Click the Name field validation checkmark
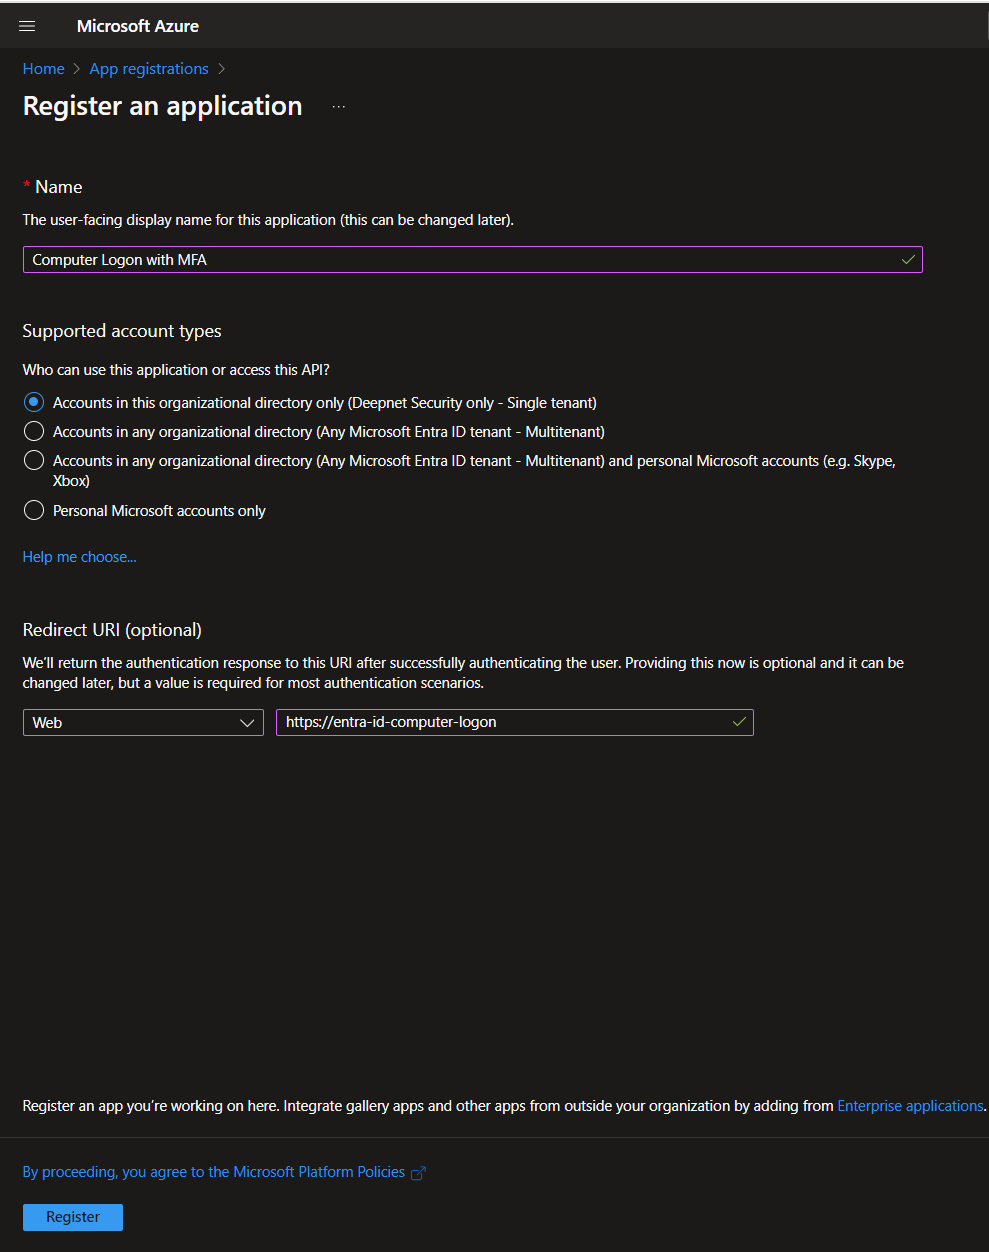Image resolution: width=989 pixels, height=1252 pixels. [x=908, y=260]
